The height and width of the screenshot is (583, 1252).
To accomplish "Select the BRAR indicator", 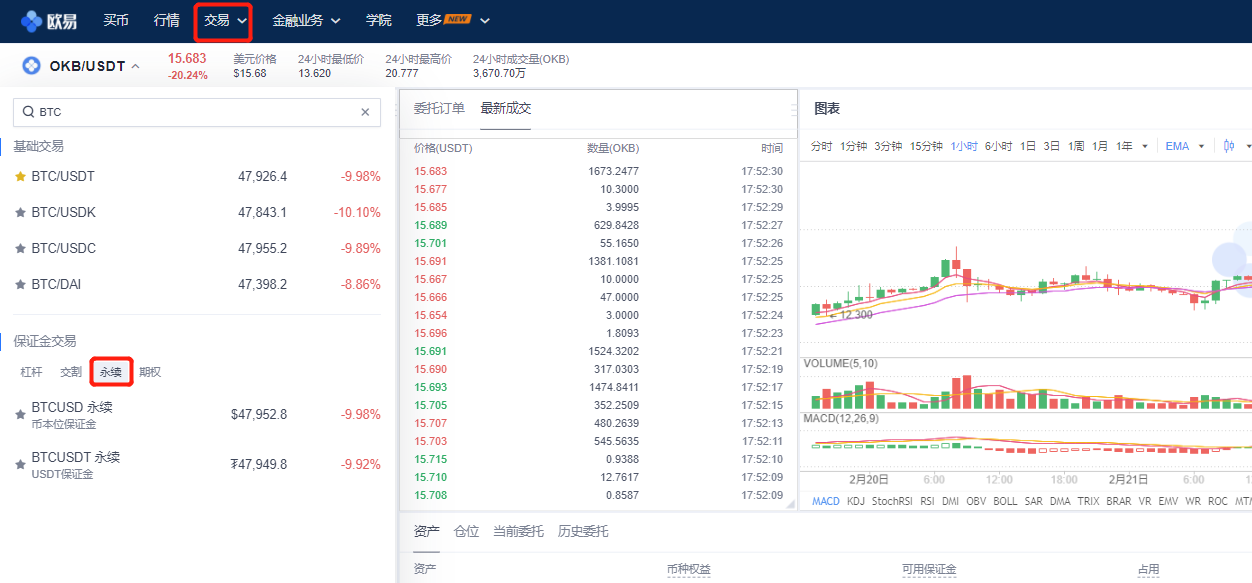I will tap(1119, 501).
